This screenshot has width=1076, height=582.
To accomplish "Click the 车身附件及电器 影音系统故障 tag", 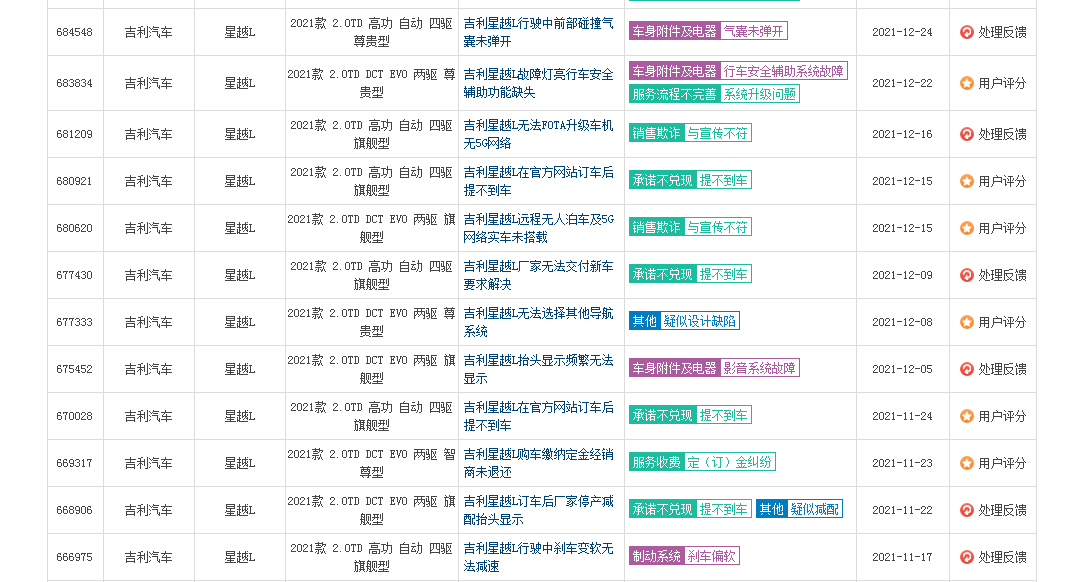I will pyautogui.click(x=714, y=368).
